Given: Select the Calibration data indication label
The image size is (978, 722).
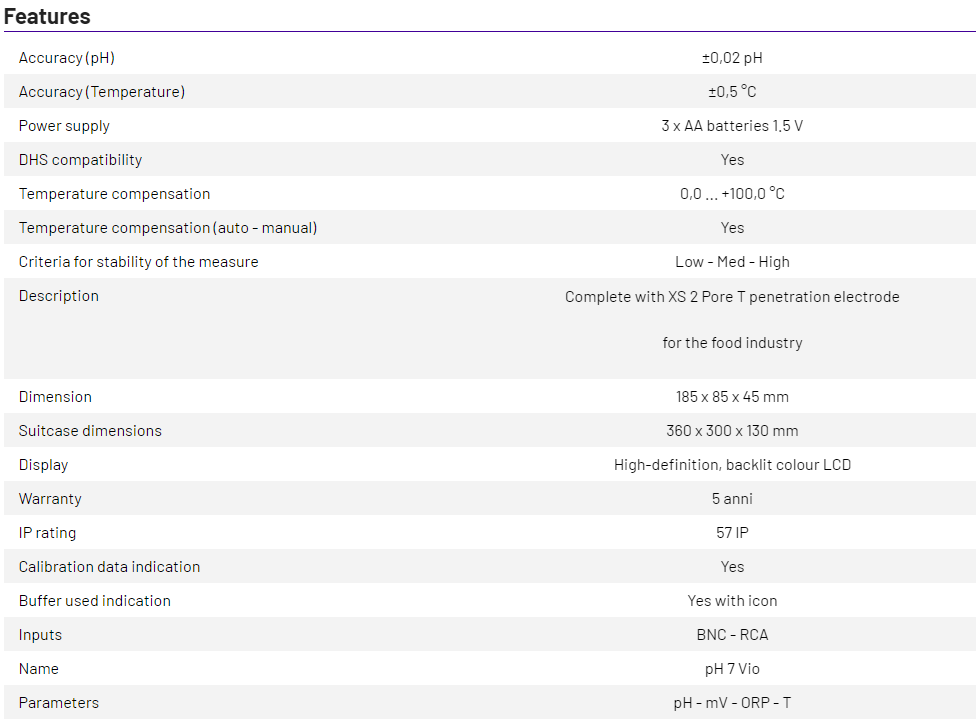Looking at the screenshot, I should [109, 567].
